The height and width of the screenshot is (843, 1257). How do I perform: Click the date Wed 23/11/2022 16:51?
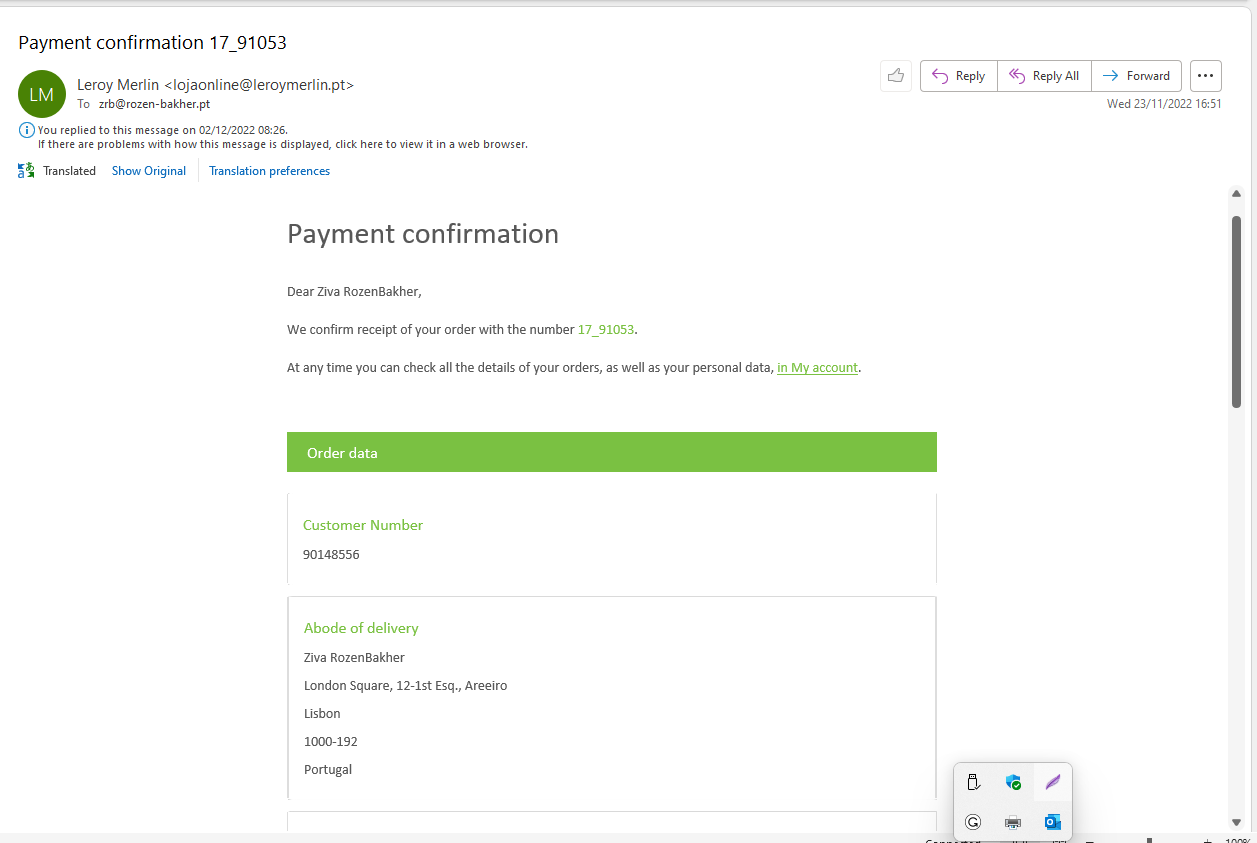tap(1164, 104)
